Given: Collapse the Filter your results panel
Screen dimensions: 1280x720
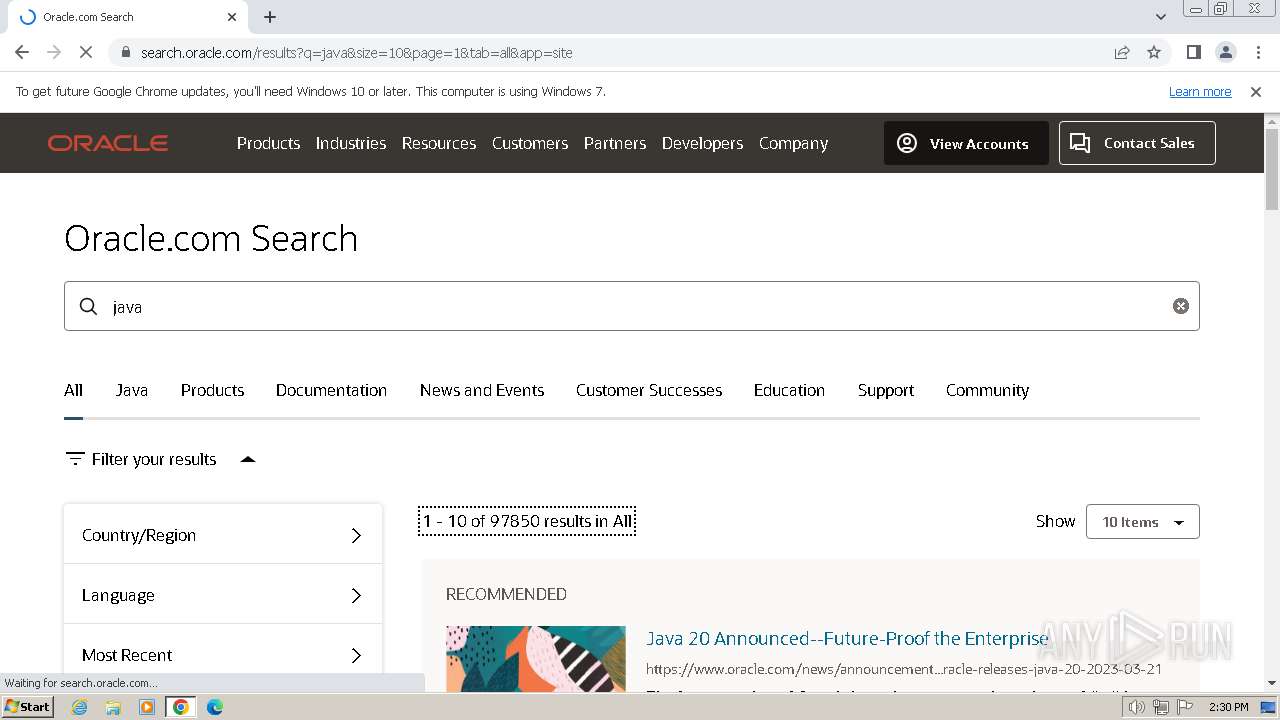Looking at the screenshot, I should click(248, 459).
